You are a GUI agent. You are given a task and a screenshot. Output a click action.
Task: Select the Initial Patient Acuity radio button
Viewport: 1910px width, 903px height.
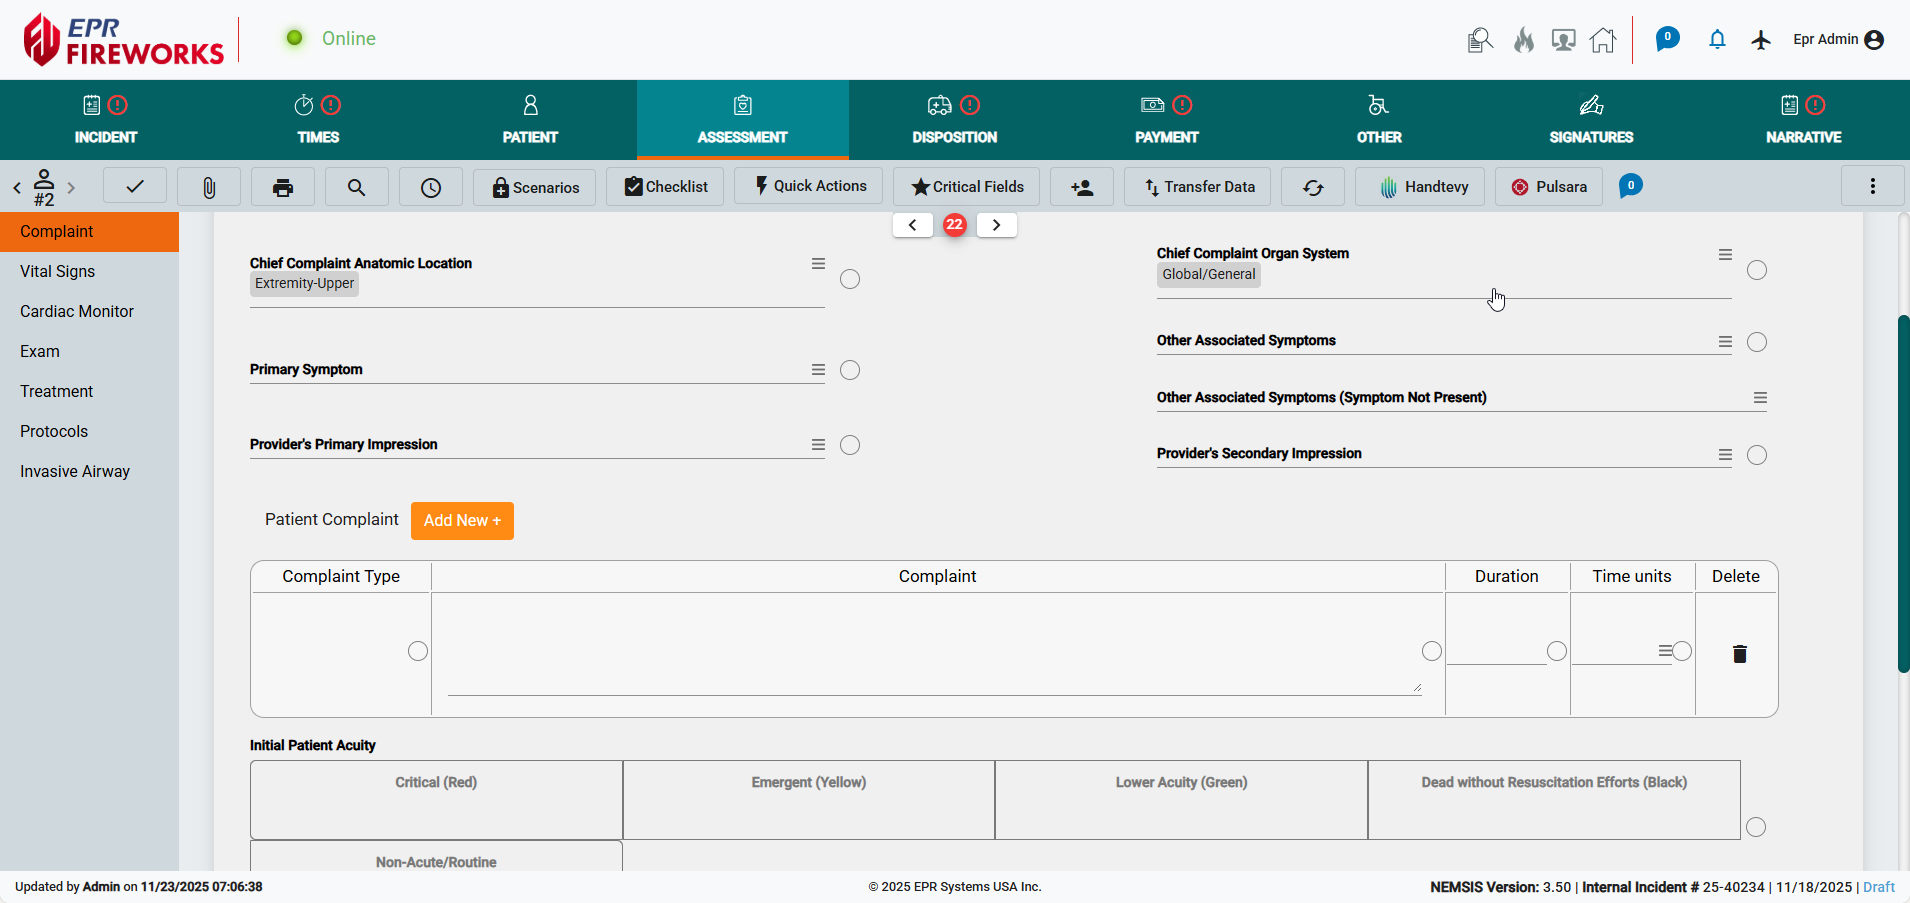pos(1757,827)
